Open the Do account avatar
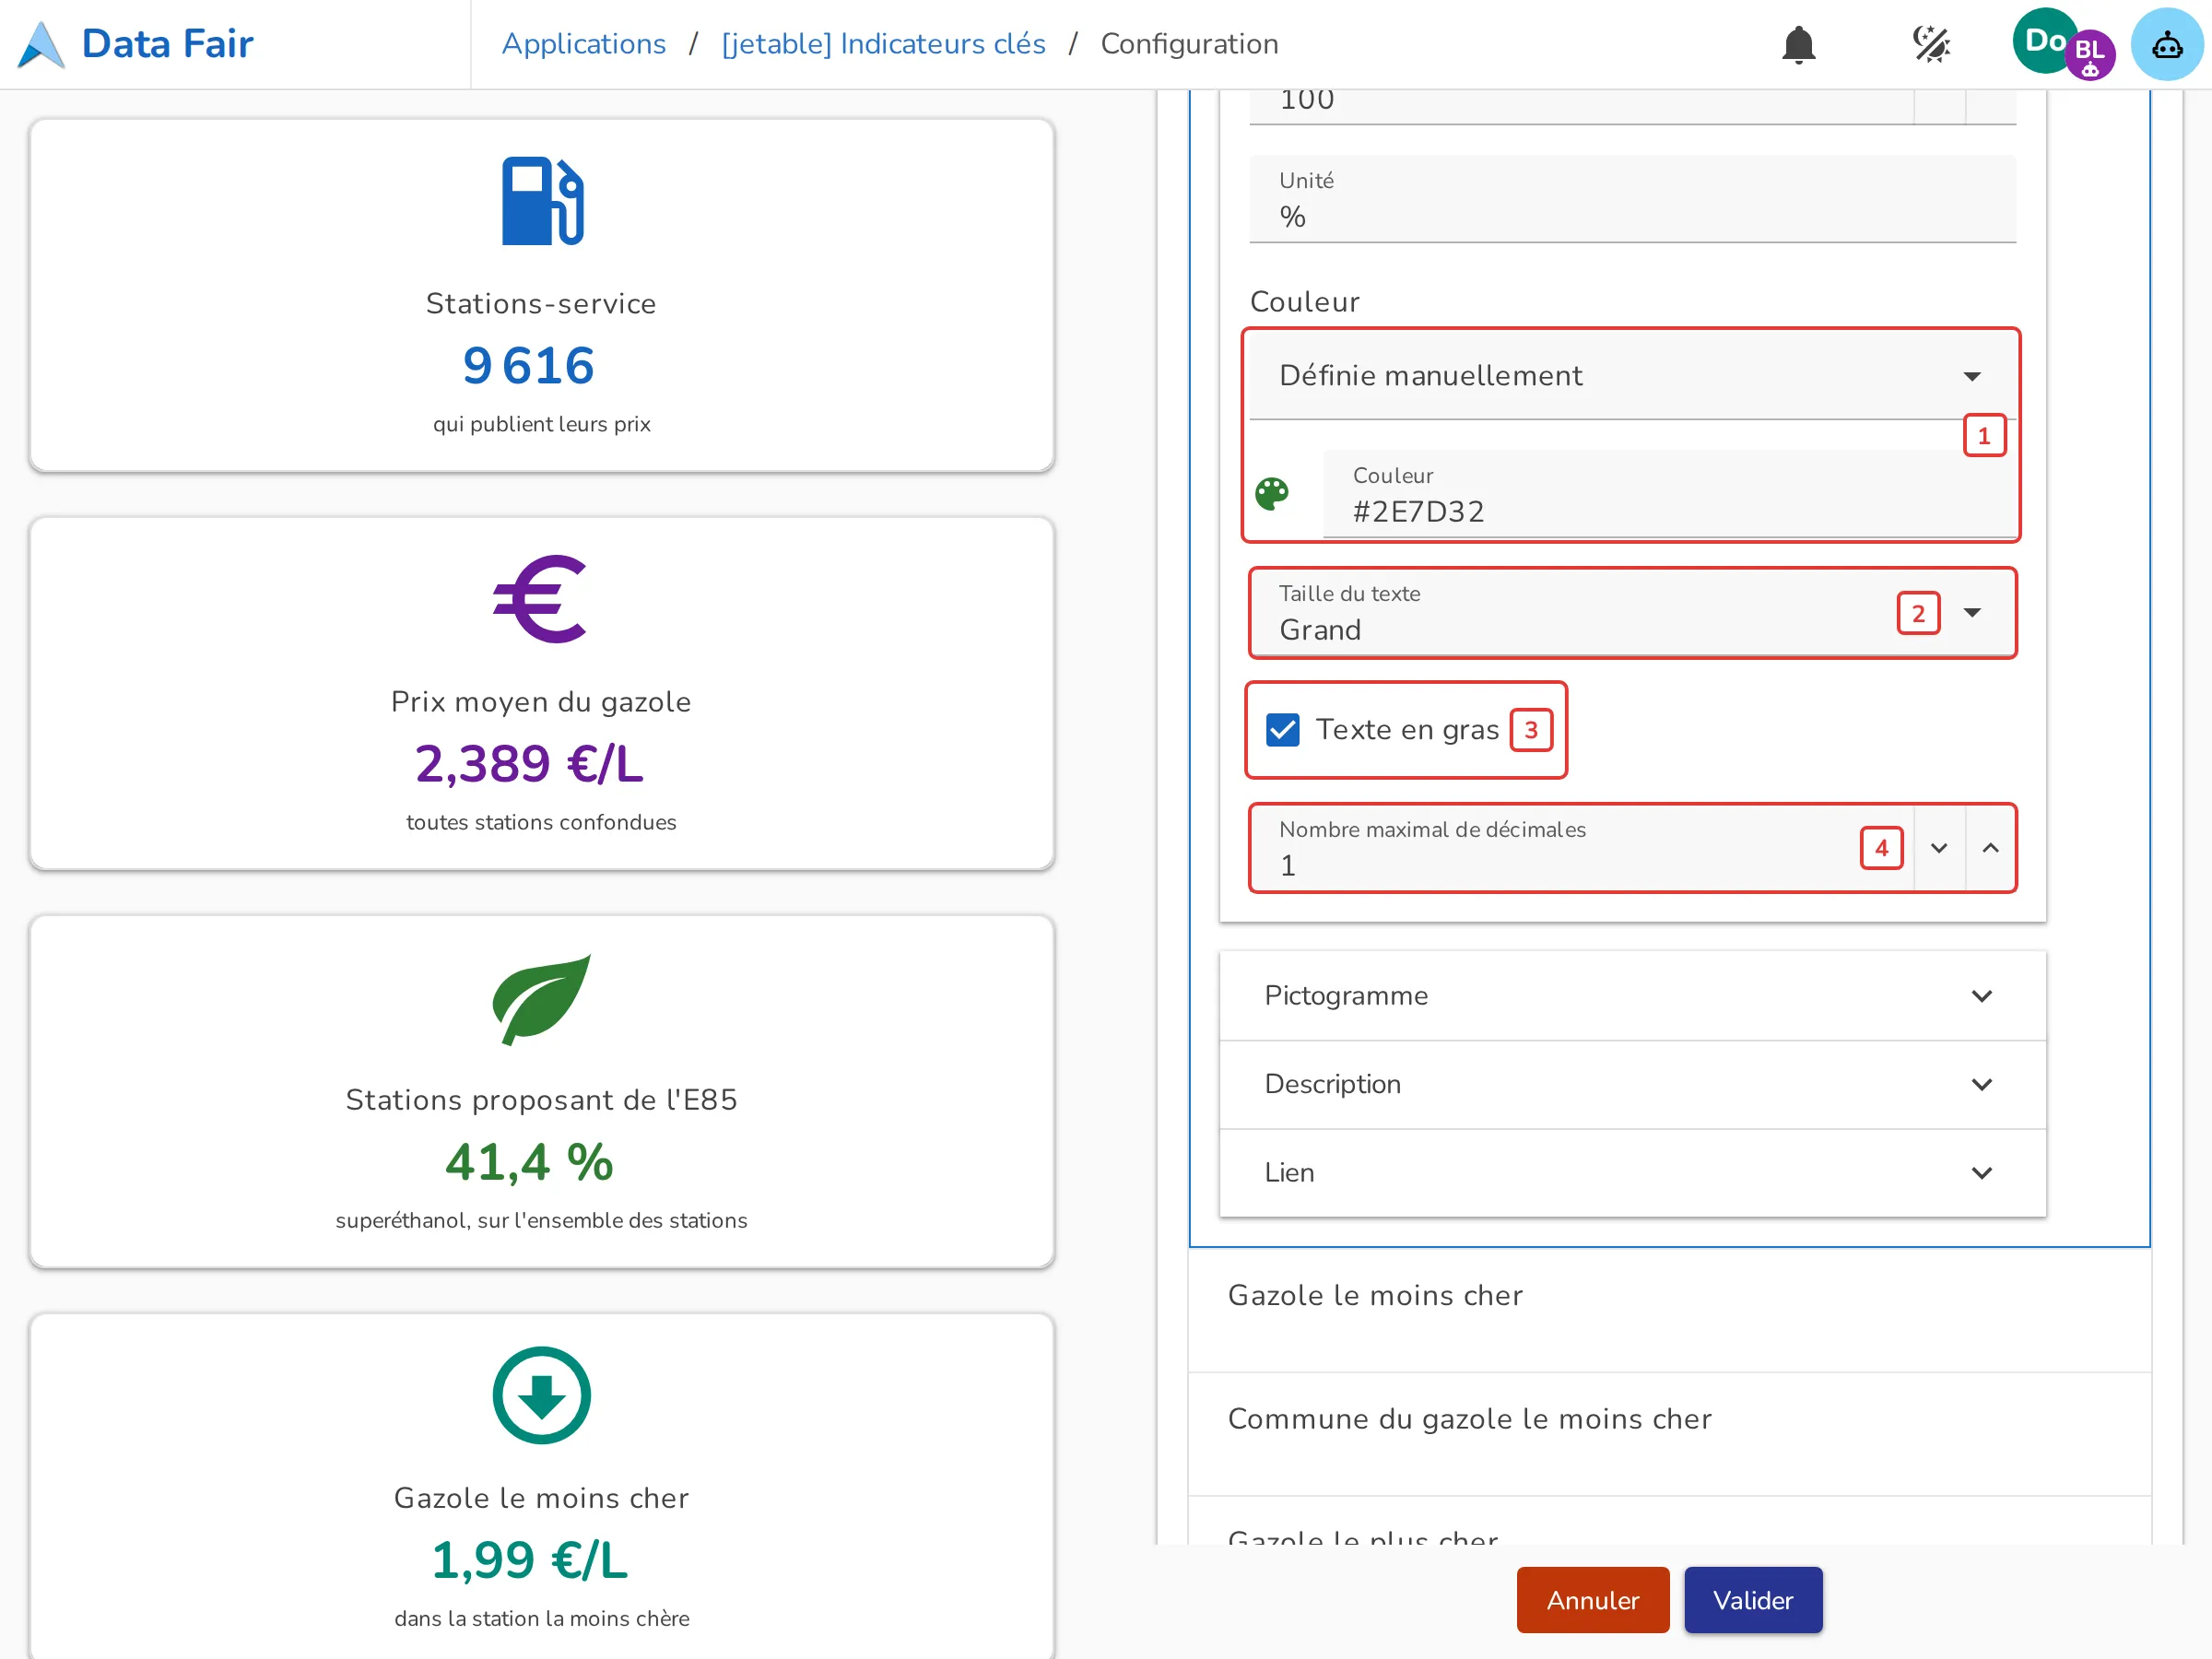This screenshot has height=1659, width=2212. (2043, 41)
